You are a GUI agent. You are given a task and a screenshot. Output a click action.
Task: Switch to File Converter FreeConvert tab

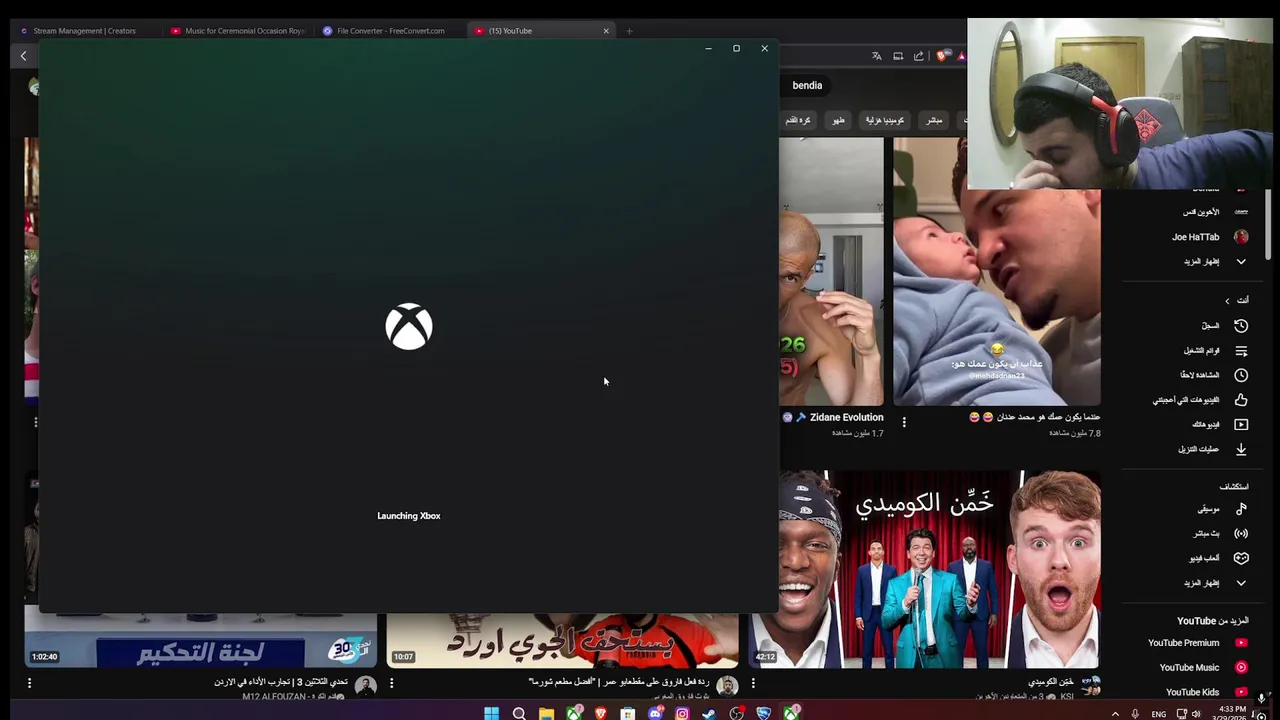tap(390, 31)
